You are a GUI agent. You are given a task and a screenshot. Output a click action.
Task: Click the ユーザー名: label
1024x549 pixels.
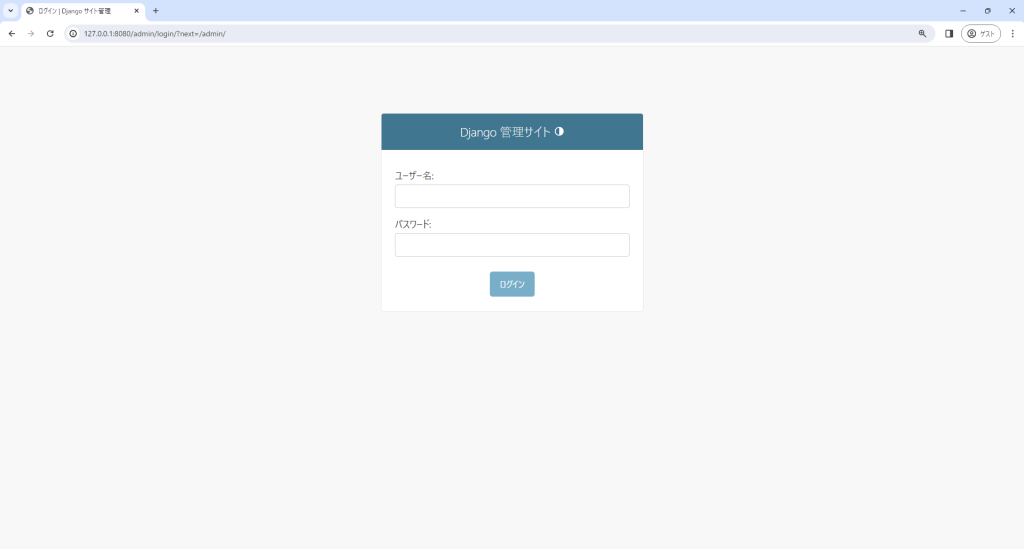coord(414,176)
